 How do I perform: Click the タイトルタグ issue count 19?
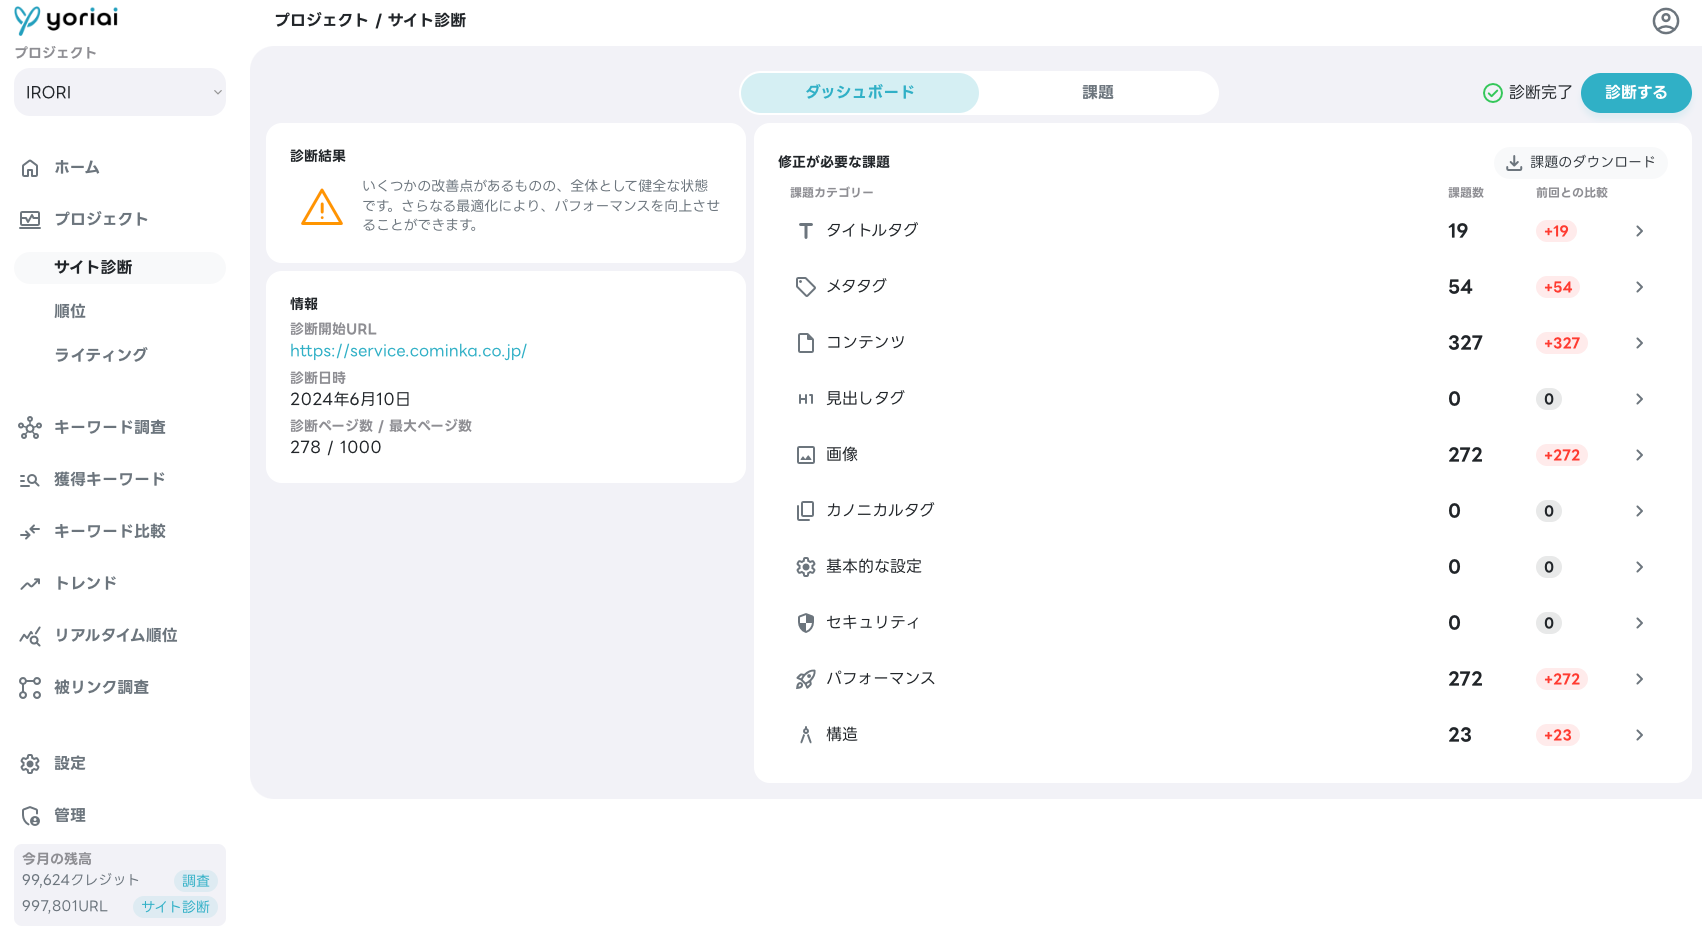tap(1458, 231)
